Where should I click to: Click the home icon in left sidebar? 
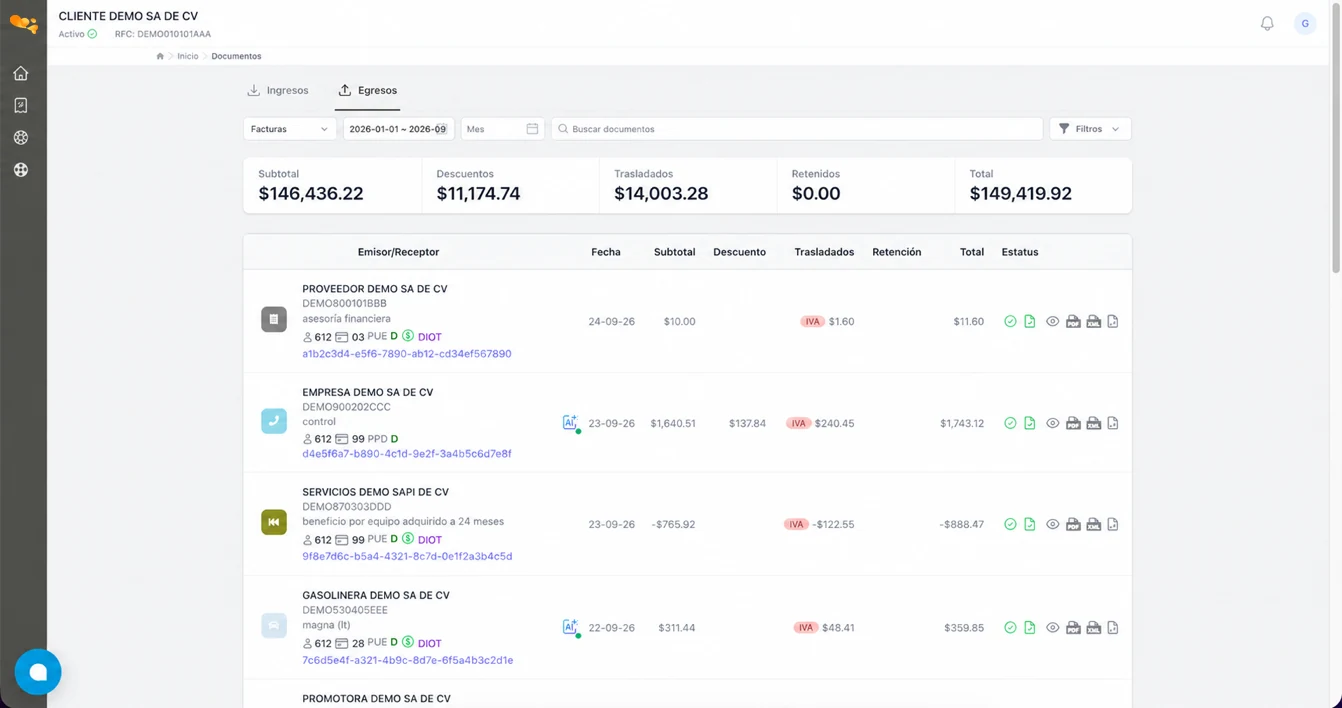click(x=21, y=73)
